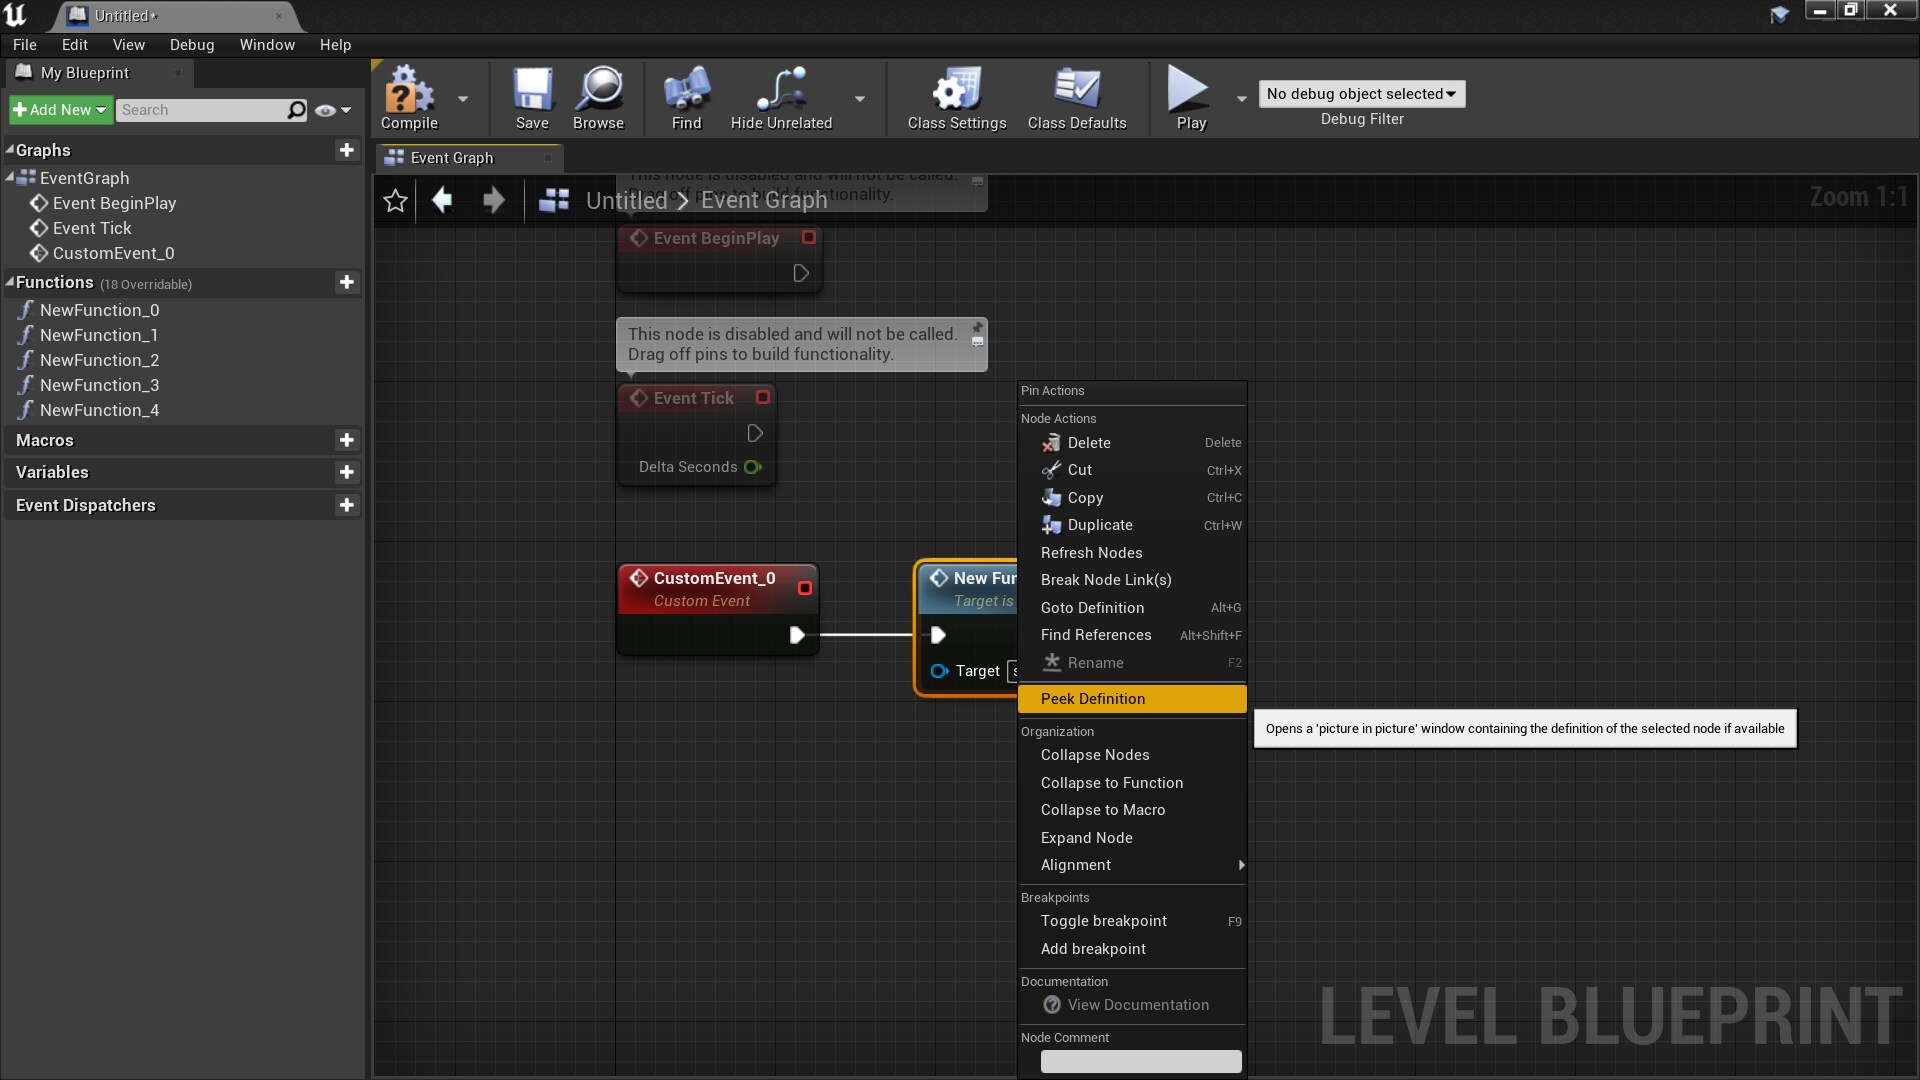Open the debug object selection dropdown
Screen dimensions: 1920x1080
1361,93
